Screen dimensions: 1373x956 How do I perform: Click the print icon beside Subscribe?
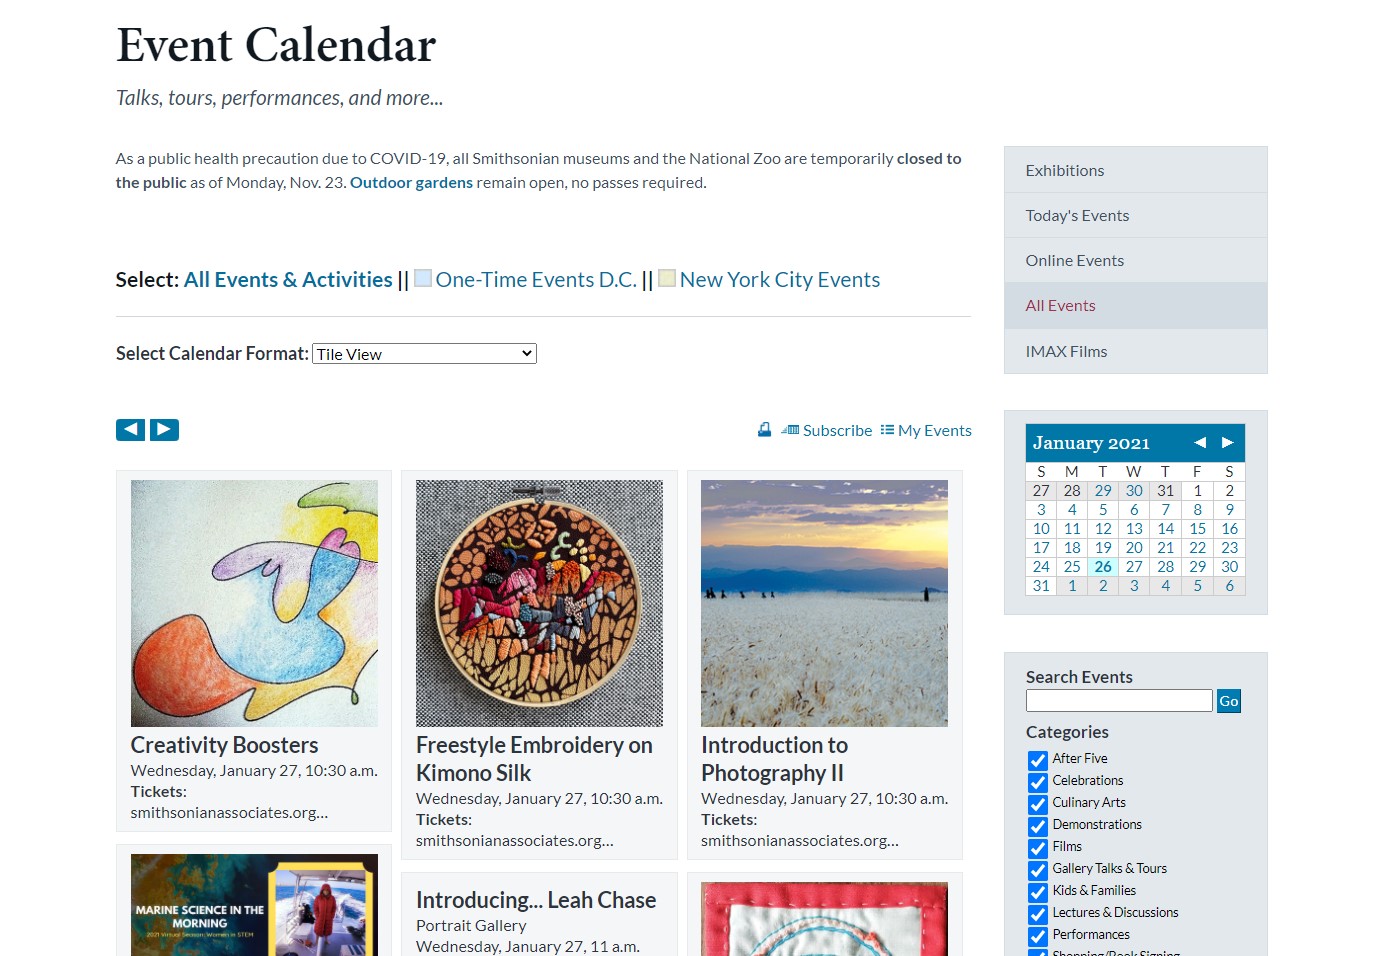pyautogui.click(x=764, y=430)
